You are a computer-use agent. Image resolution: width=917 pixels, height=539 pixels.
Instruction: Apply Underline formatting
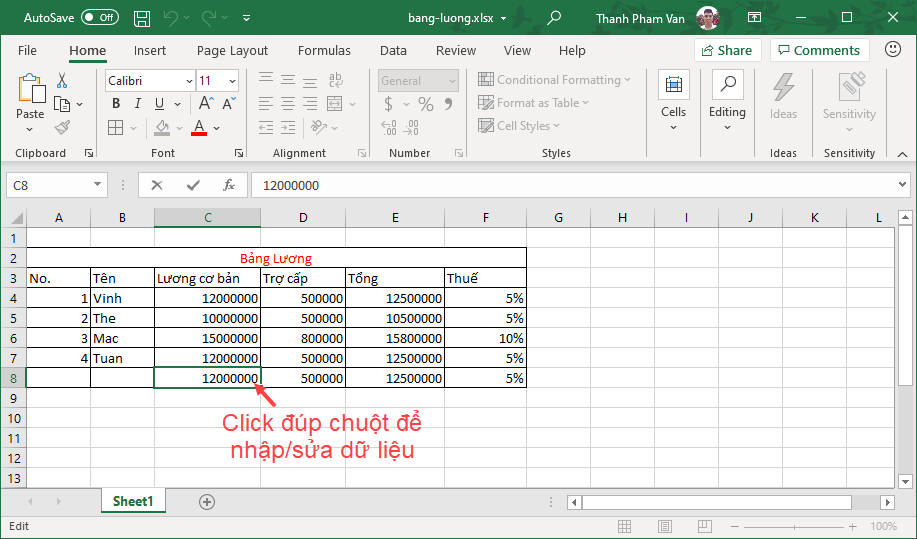[159, 103]
